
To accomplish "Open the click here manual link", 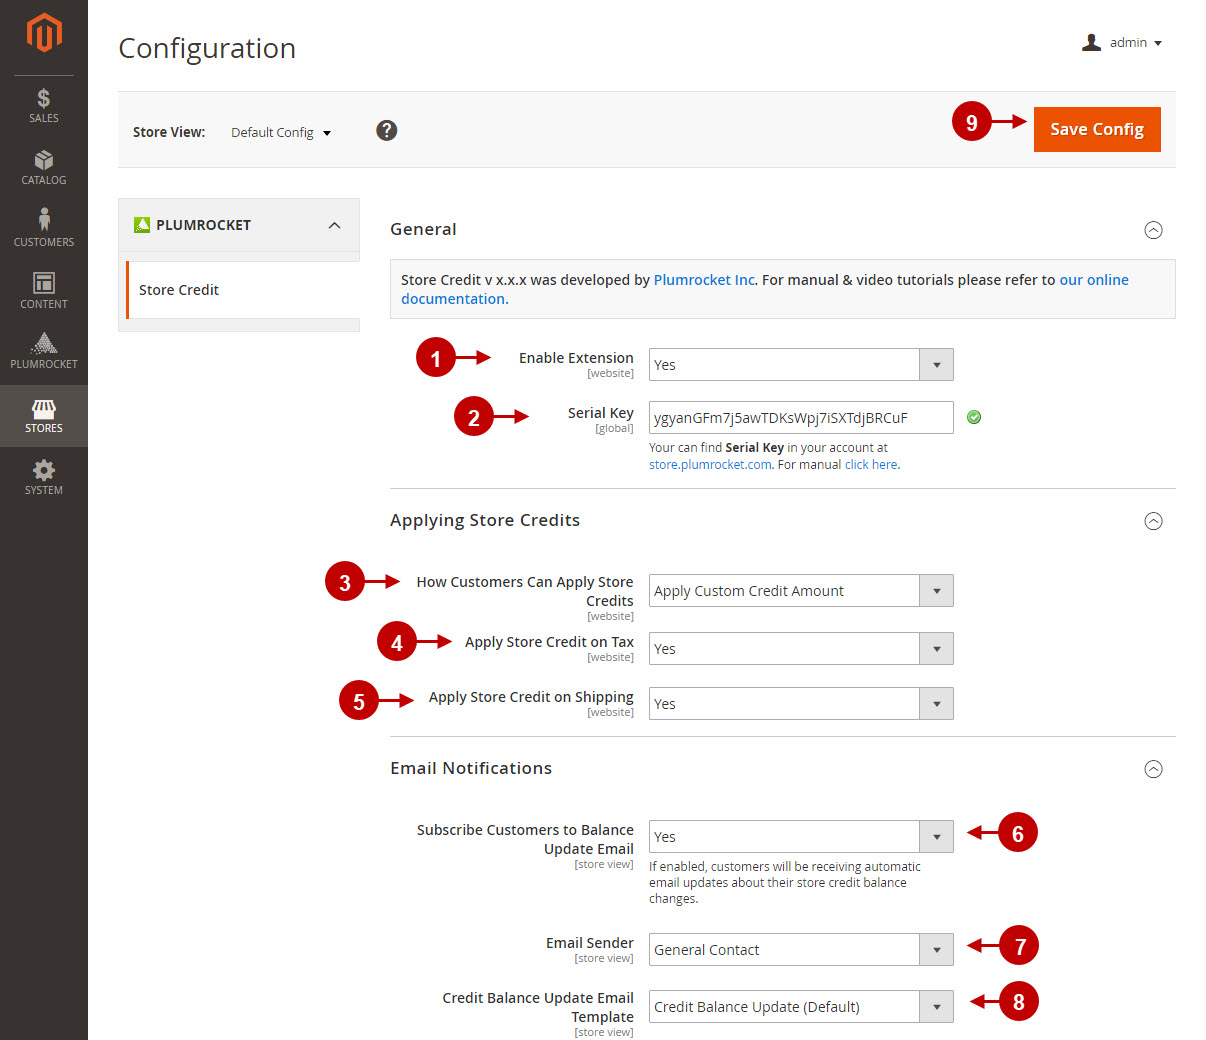I will pyautogui.click(x=871, y=464).
